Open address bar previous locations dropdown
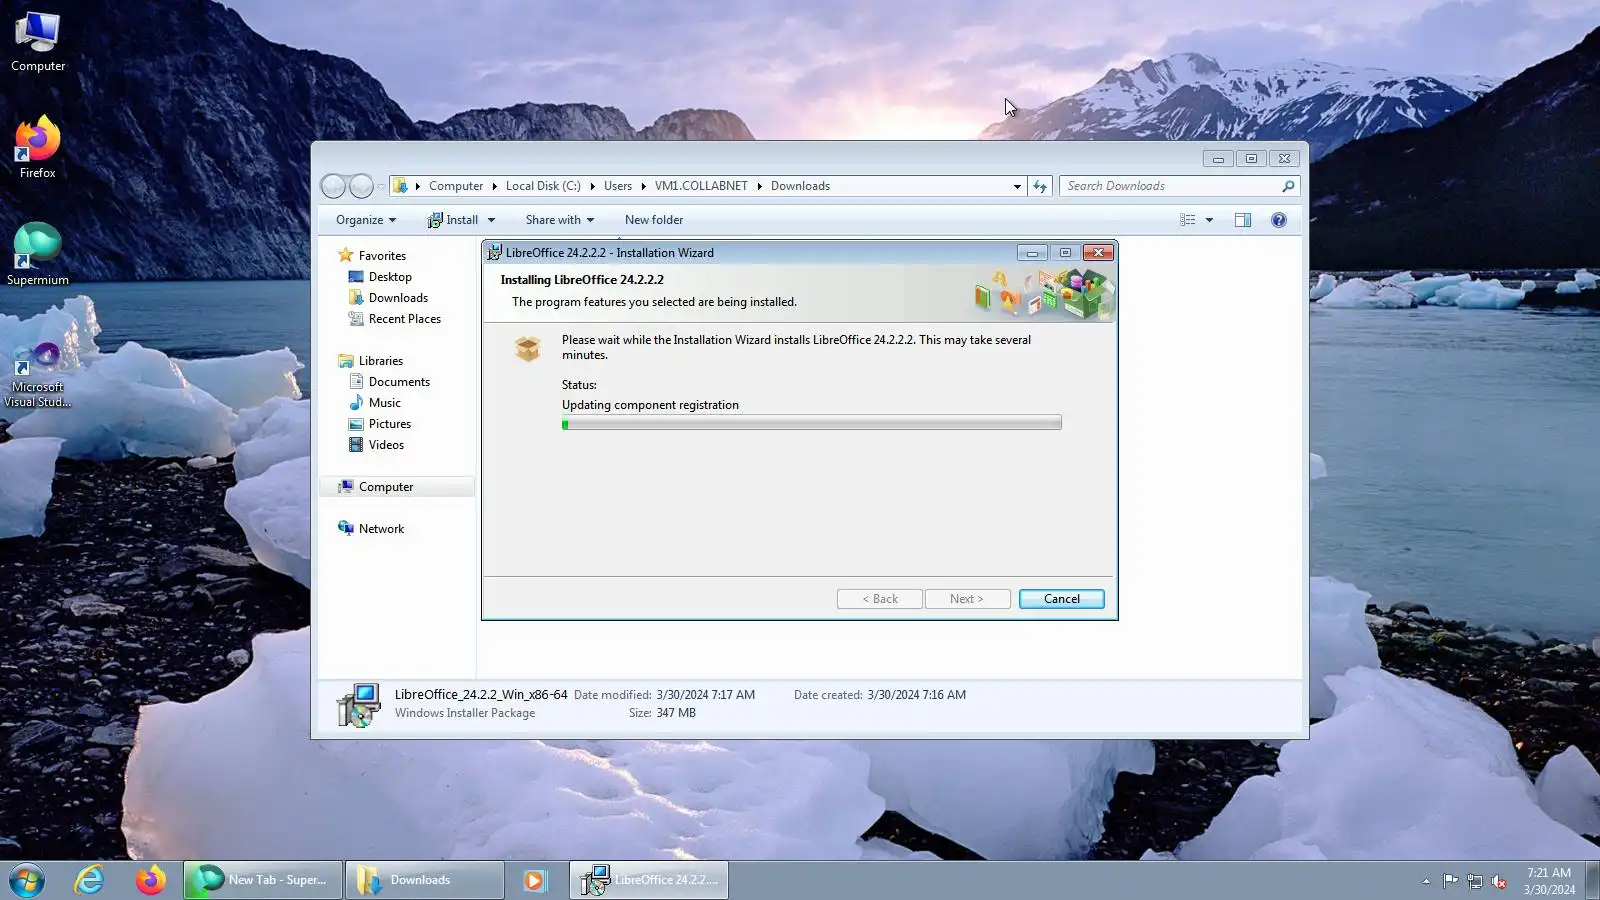The image size is (1600, 900). [1017, 186]
